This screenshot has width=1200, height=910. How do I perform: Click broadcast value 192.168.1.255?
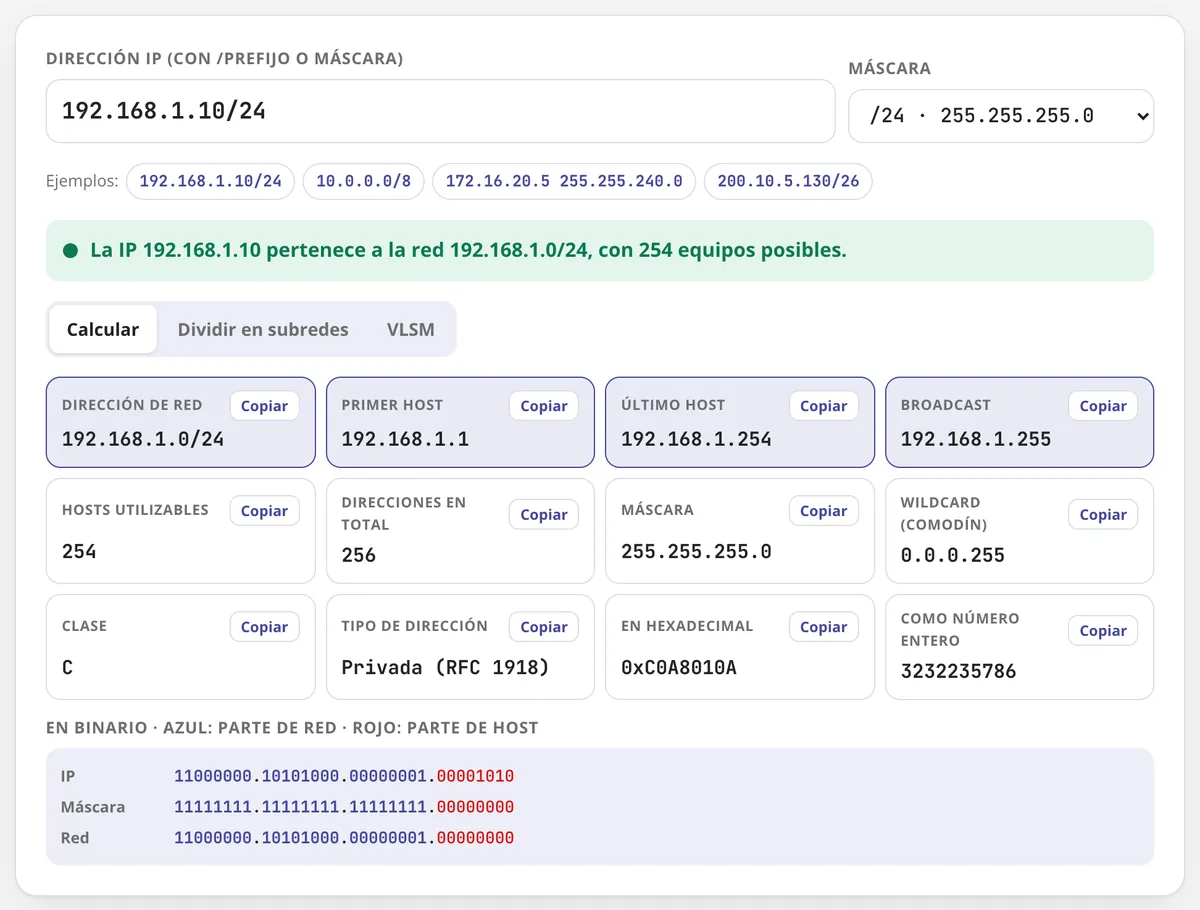976,439
